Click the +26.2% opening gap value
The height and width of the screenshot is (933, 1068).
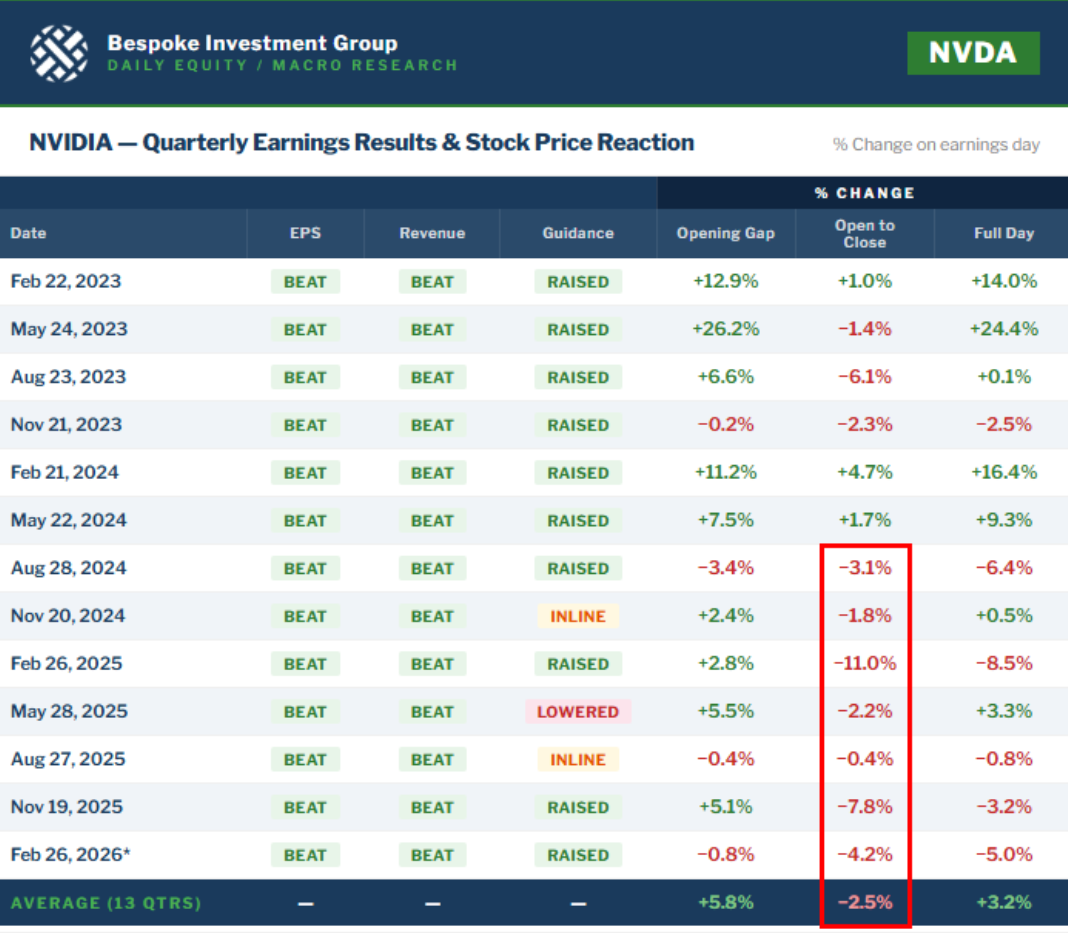coord(726,329)
